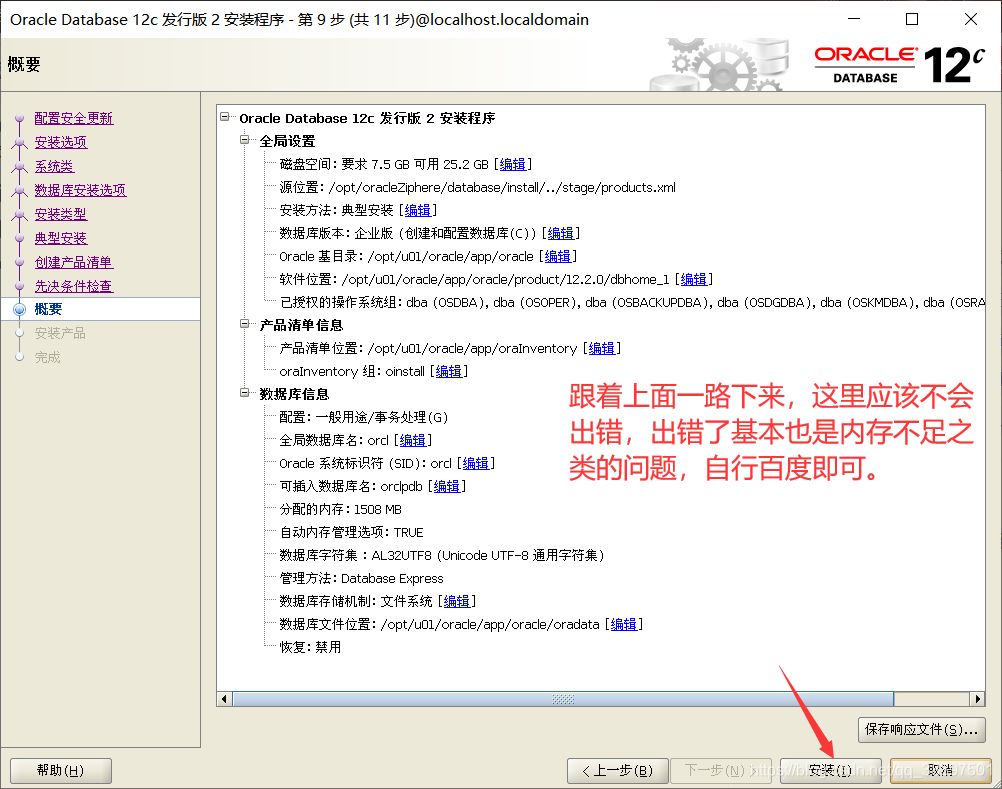The height and width of the screenshot is (789, 1002).
Task: Collapse the 全局设置 section
Action: tap(244, 139)
